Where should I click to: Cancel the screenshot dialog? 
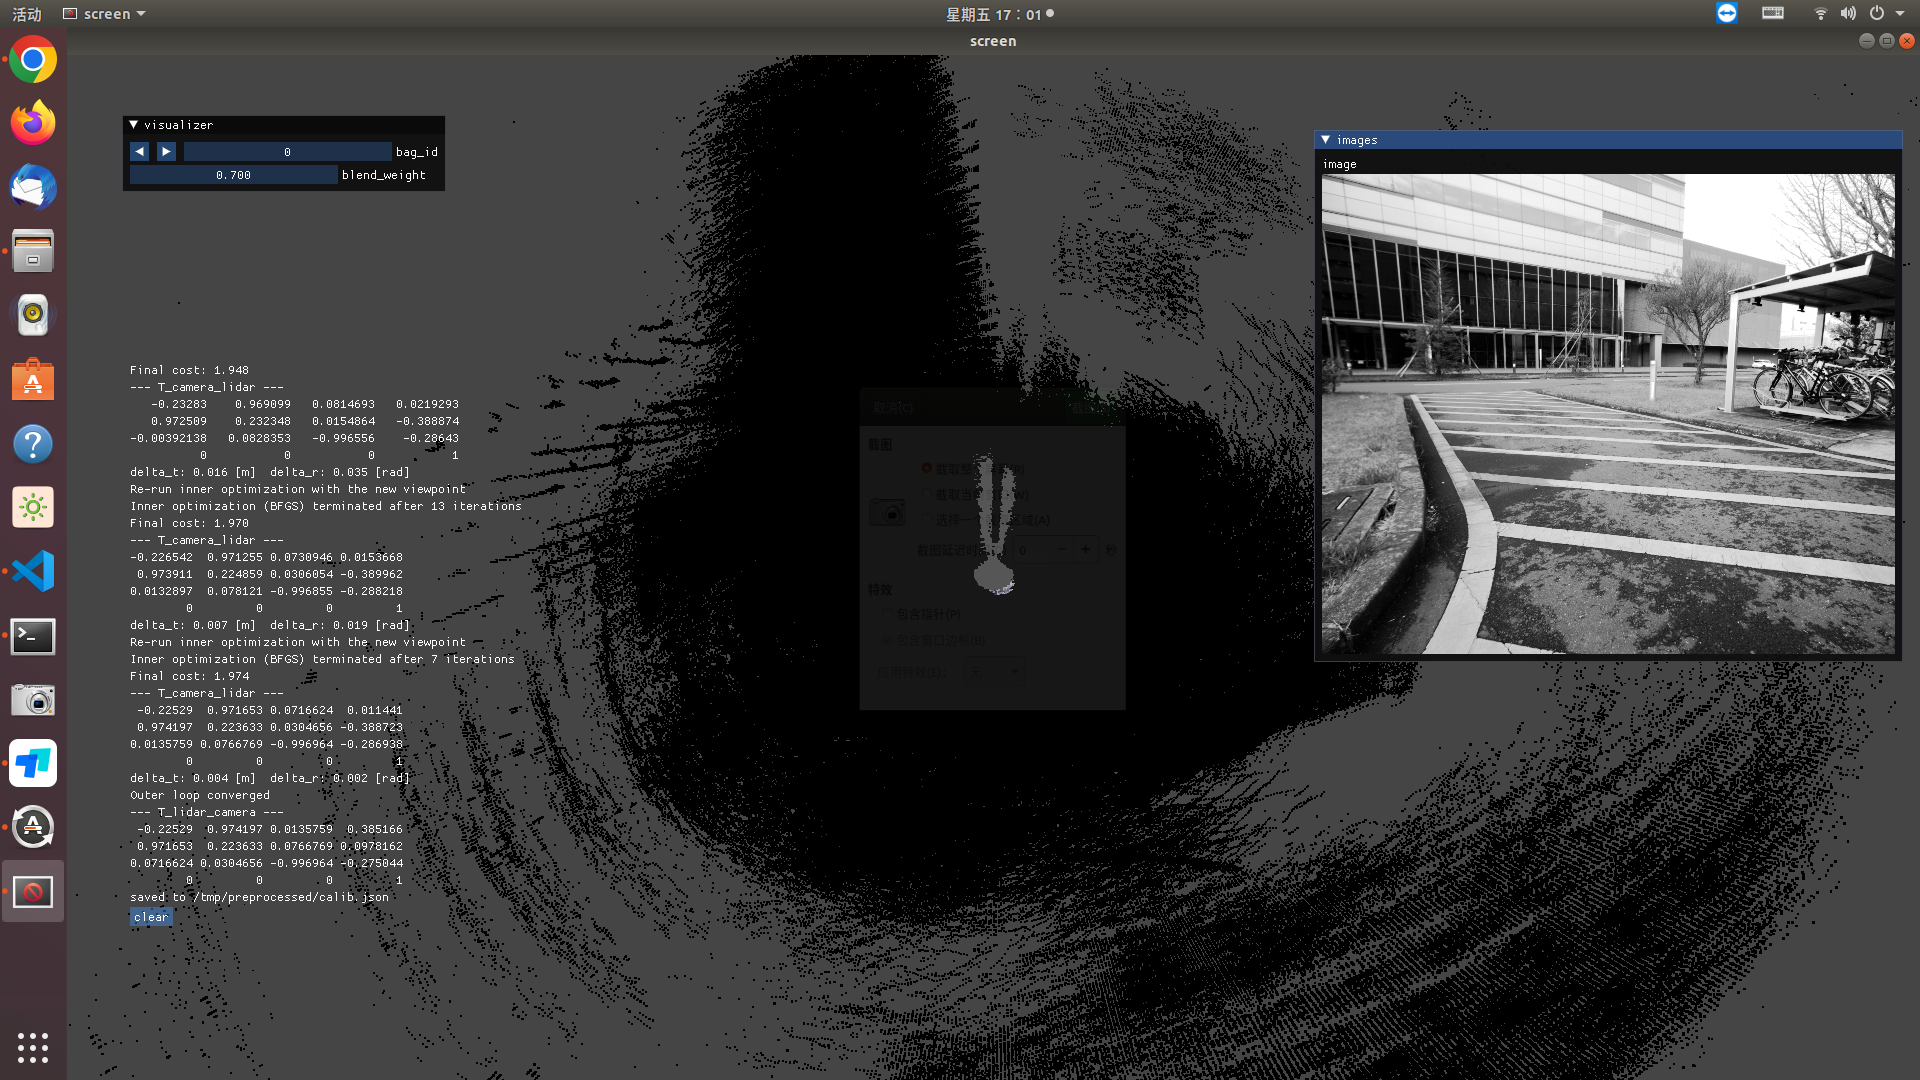tap(894, 408)
